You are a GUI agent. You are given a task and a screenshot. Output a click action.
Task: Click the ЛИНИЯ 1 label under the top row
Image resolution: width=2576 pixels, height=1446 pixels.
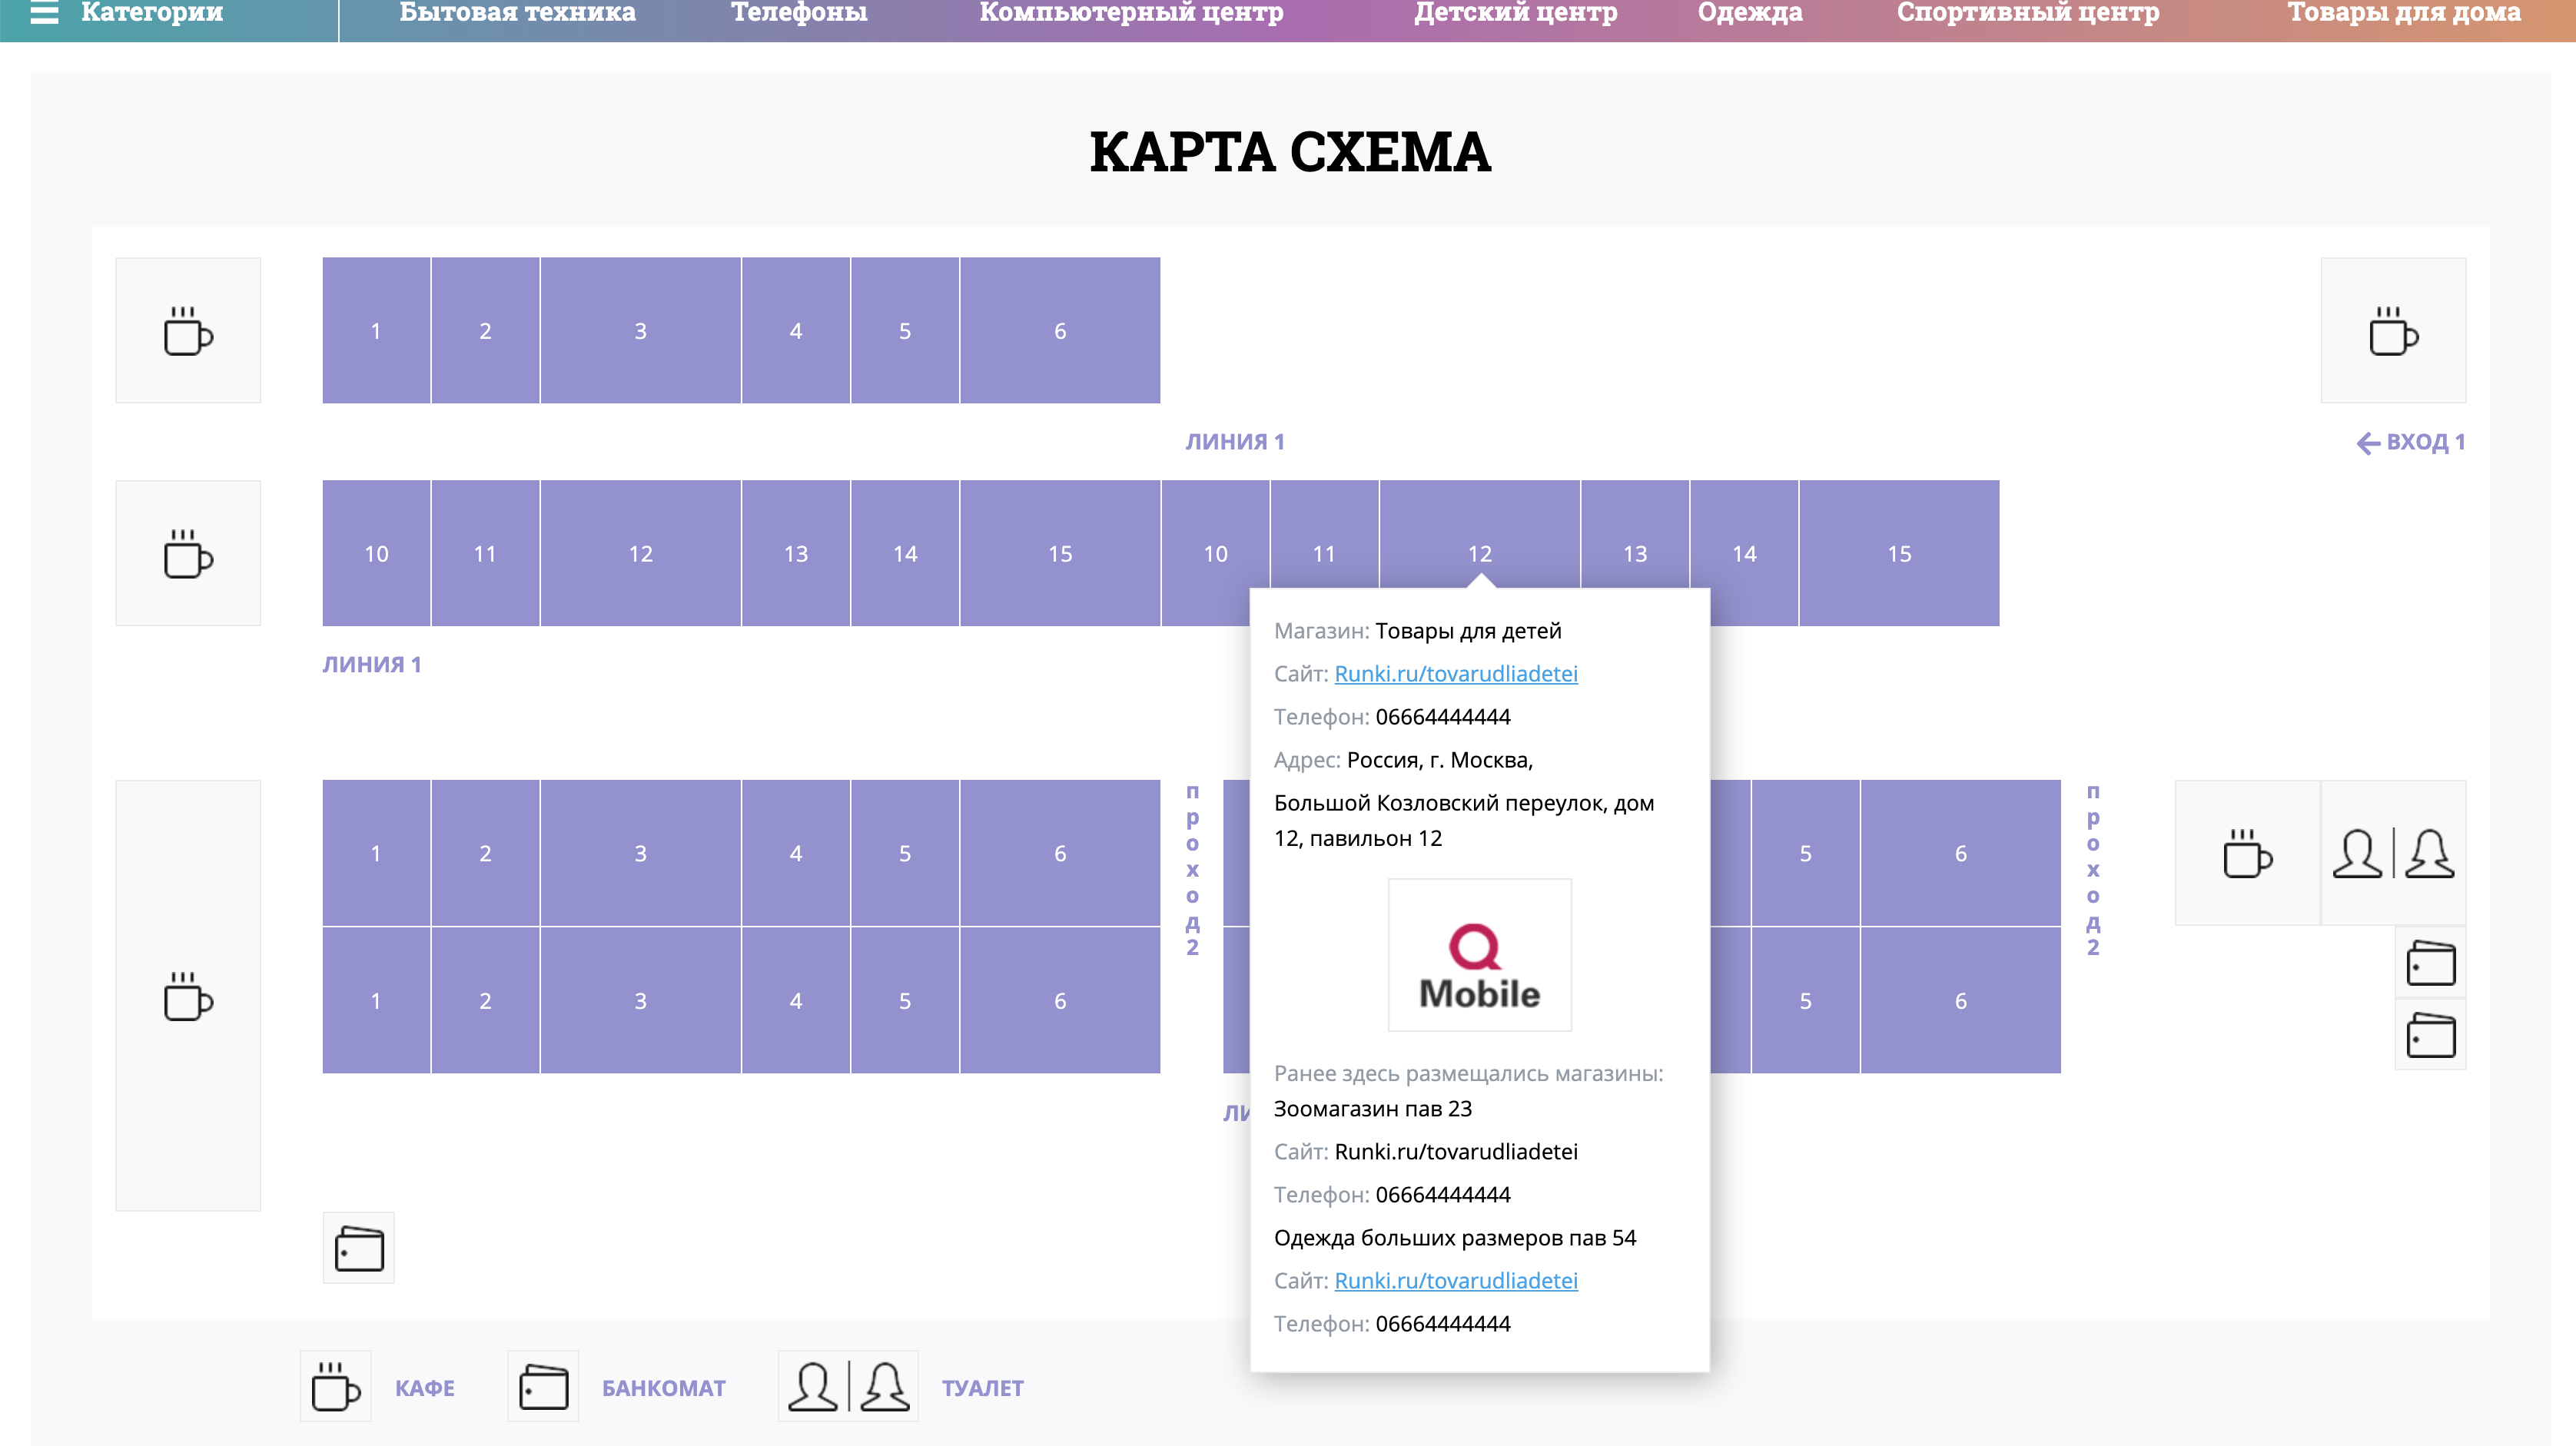(1235, 442)
